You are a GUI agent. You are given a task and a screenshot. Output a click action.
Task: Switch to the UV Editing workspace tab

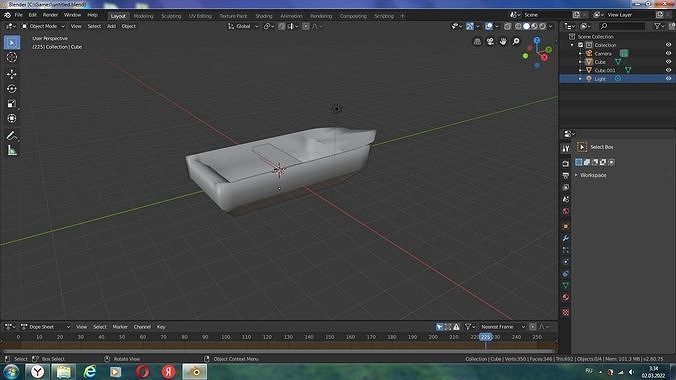[200, 16]
